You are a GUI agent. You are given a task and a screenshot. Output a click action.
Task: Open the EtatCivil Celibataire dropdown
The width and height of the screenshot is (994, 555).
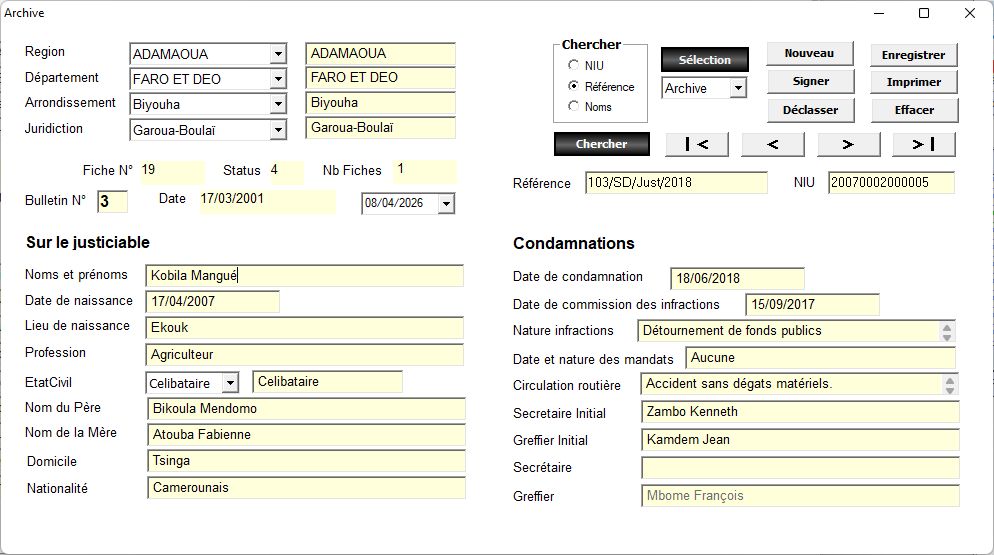coord(230,383)
